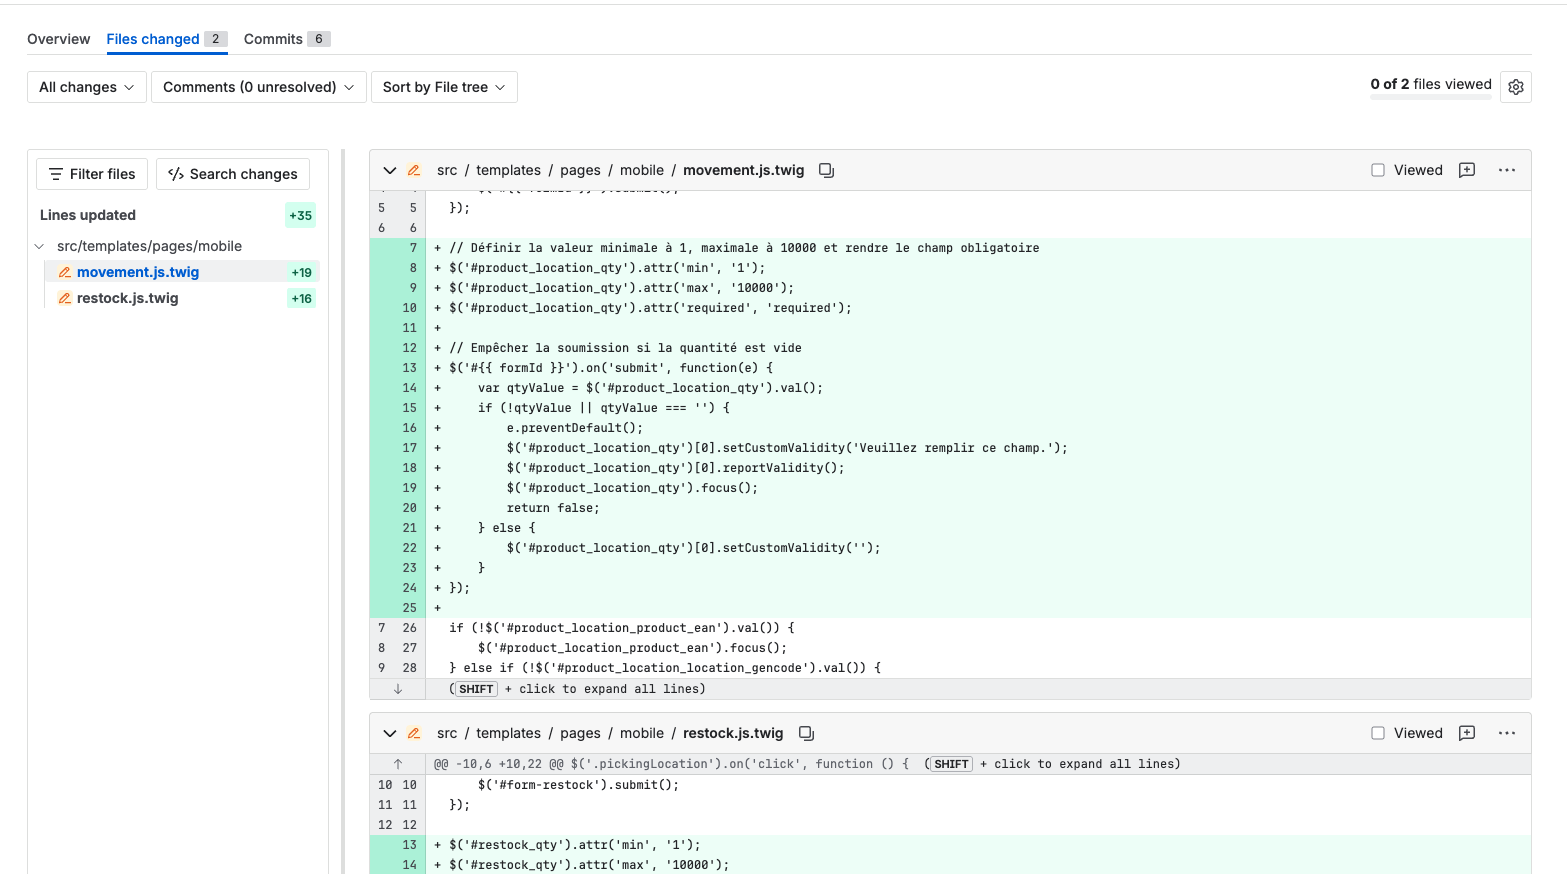
Task: Open more options for restock.js.twig
Action: pos(1506,733)
